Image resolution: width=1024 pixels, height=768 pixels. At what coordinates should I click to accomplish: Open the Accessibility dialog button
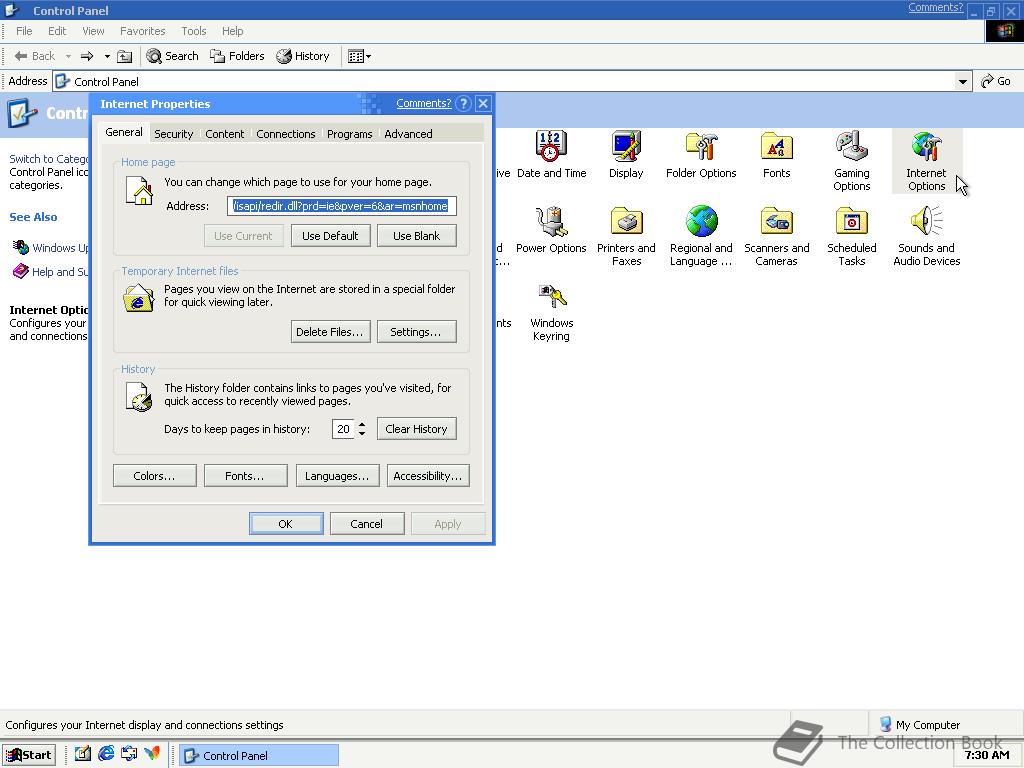pyautogui.click(x=428, y=476)
